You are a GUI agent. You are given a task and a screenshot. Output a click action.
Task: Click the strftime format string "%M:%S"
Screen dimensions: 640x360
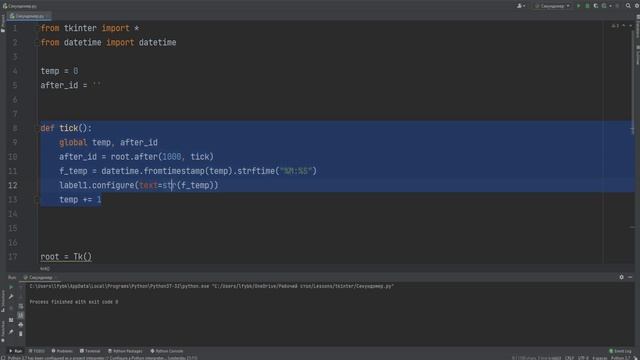click(x=296, y=171)
